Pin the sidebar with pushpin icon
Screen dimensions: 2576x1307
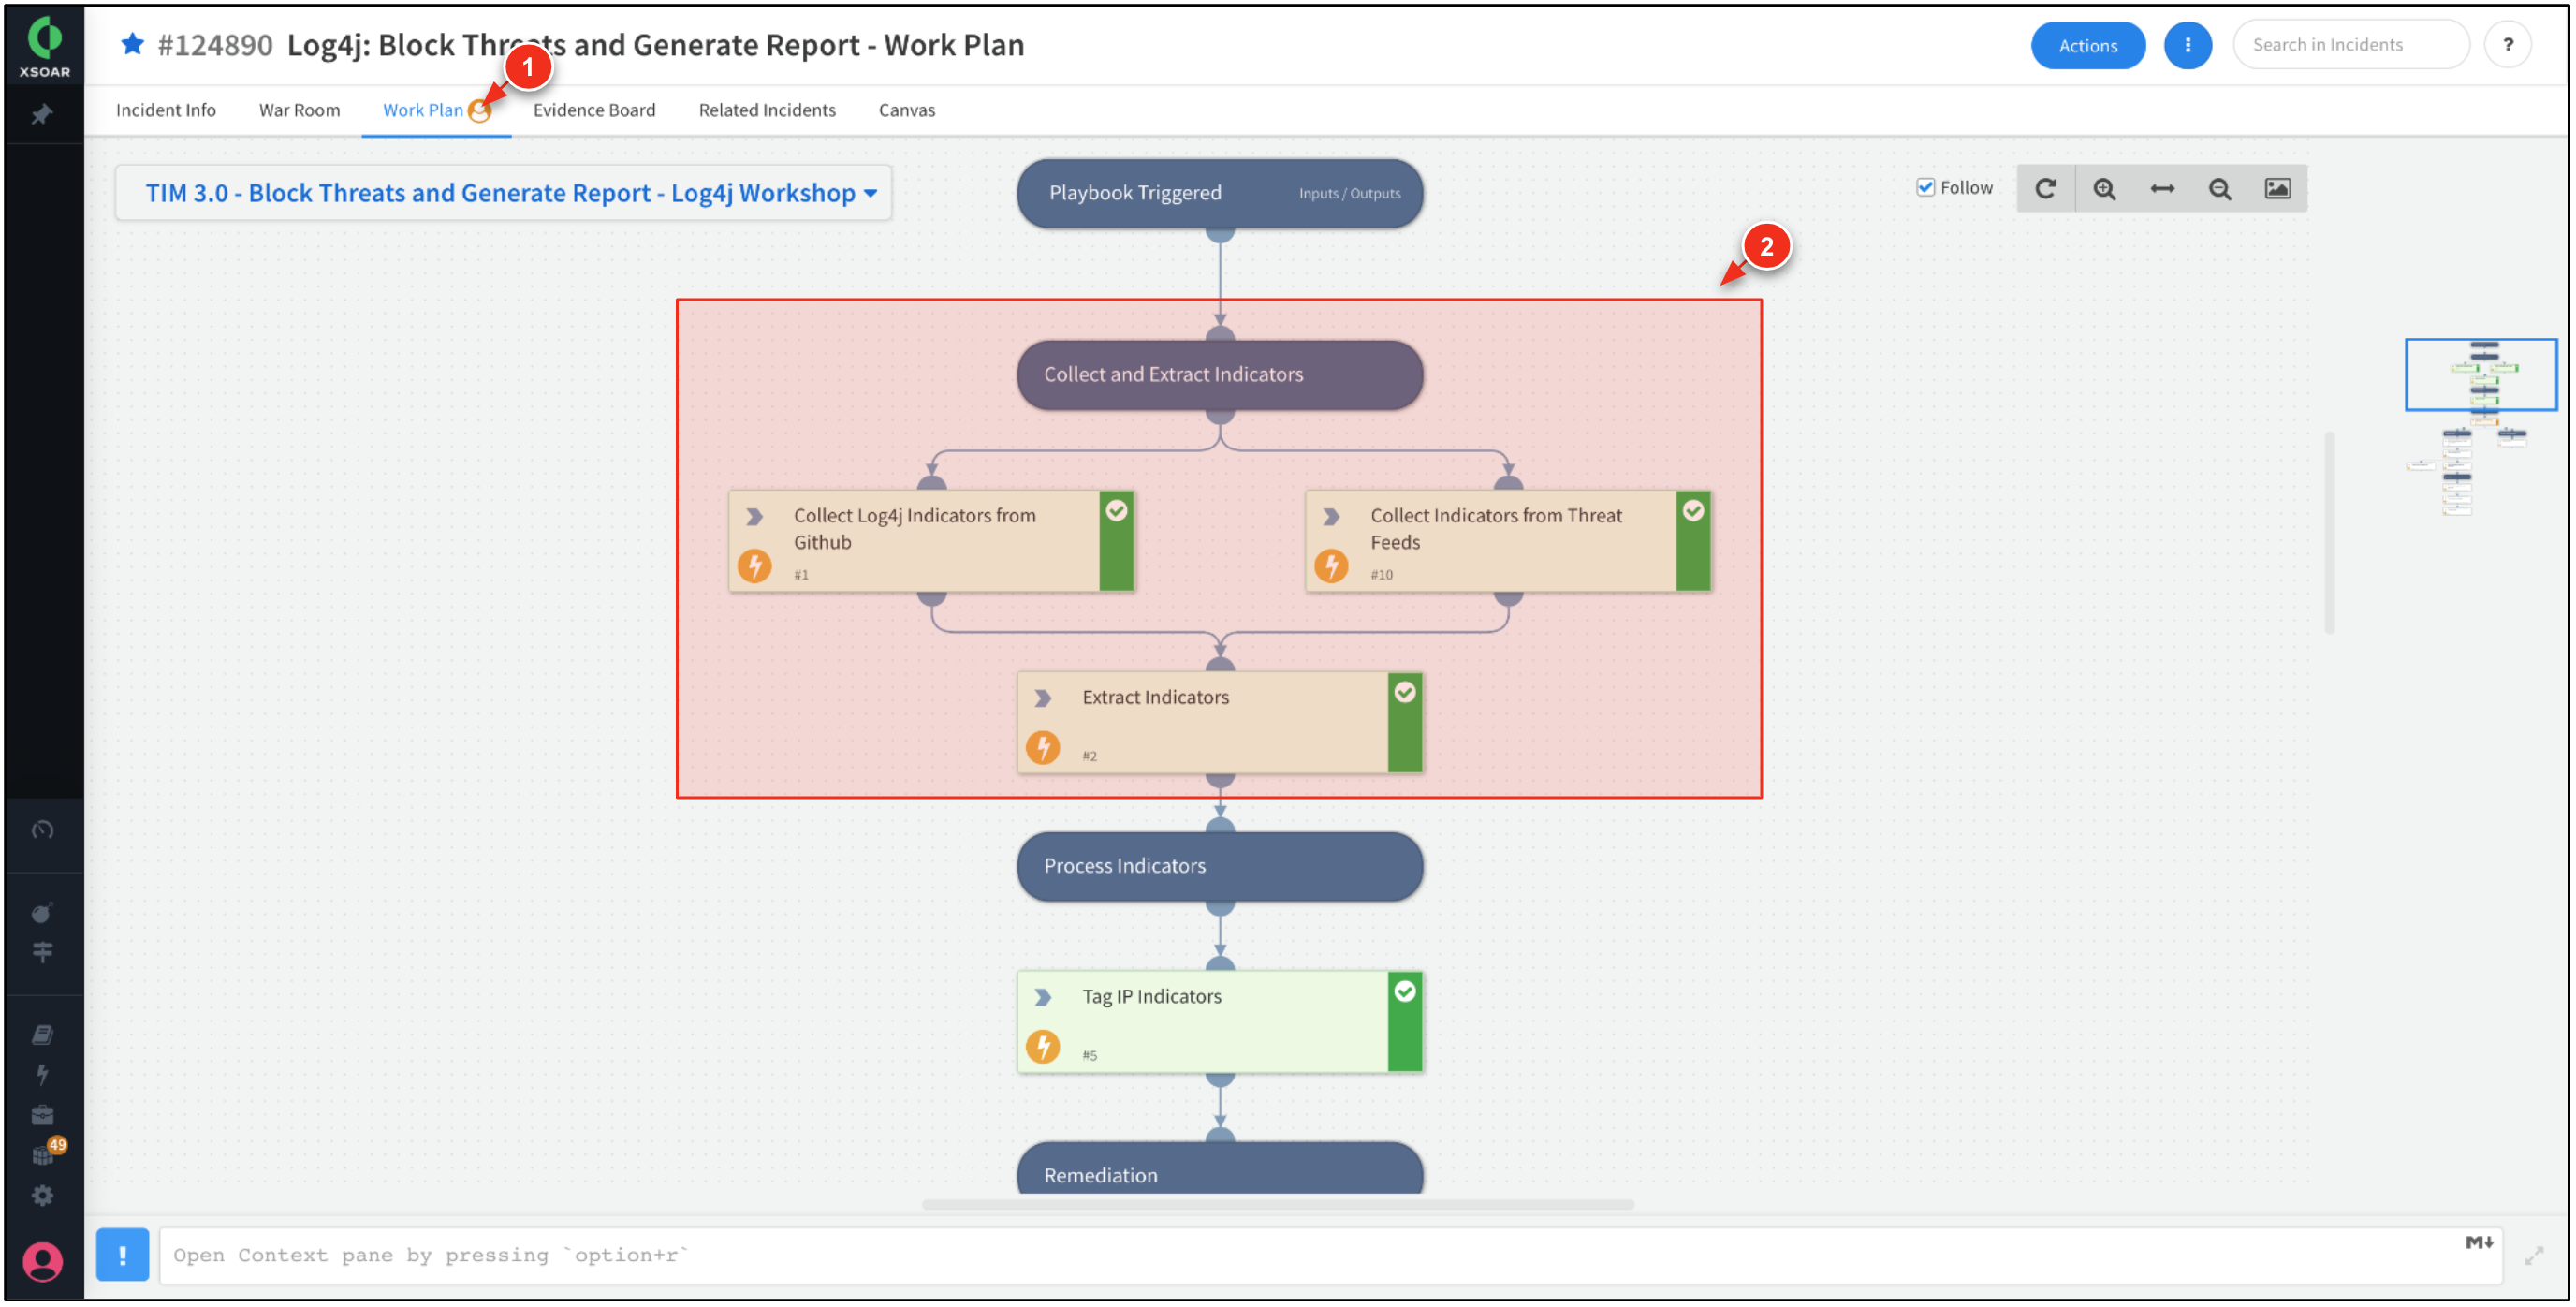[x=42, y=114]
